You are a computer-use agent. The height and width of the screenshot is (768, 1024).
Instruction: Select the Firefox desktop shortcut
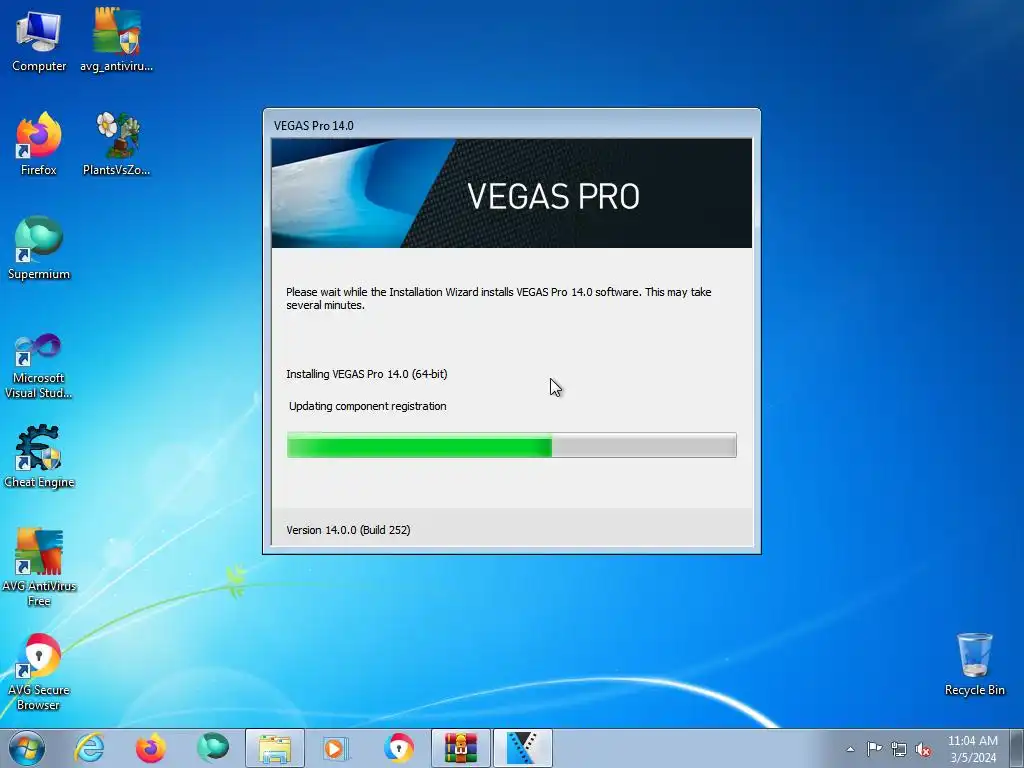pyautogui.click(x=39, y=144)
